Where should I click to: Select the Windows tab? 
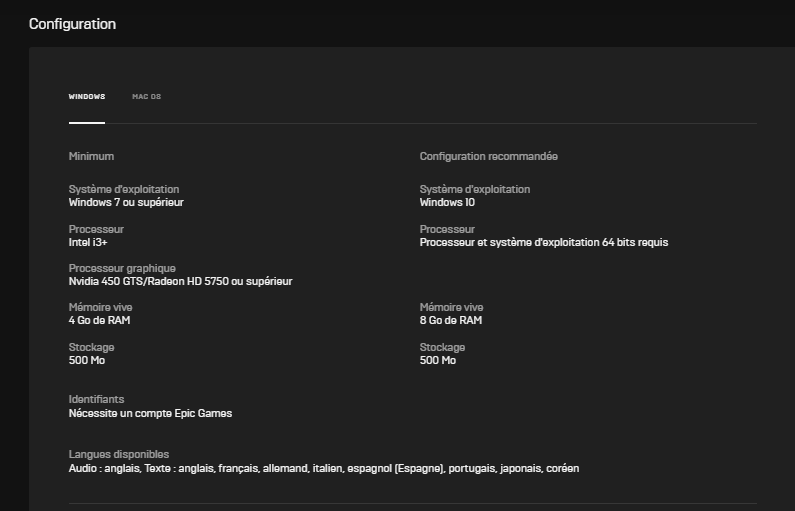[x=87, y=96]
